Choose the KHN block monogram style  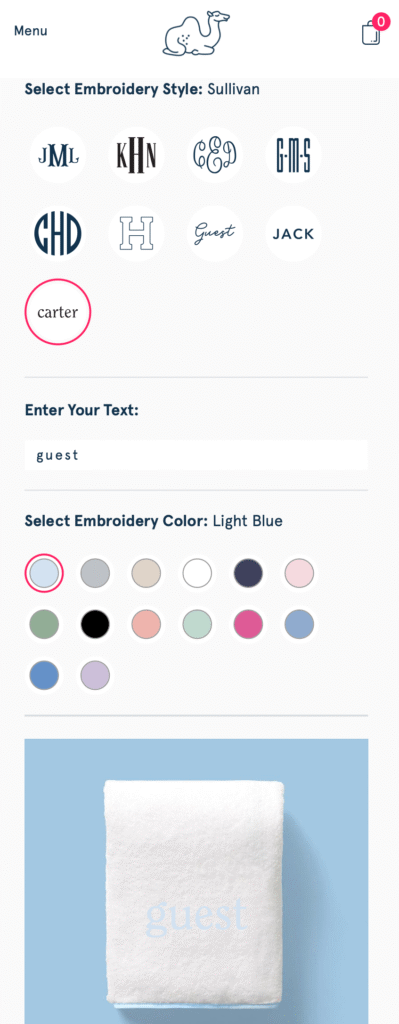(136, 155)
